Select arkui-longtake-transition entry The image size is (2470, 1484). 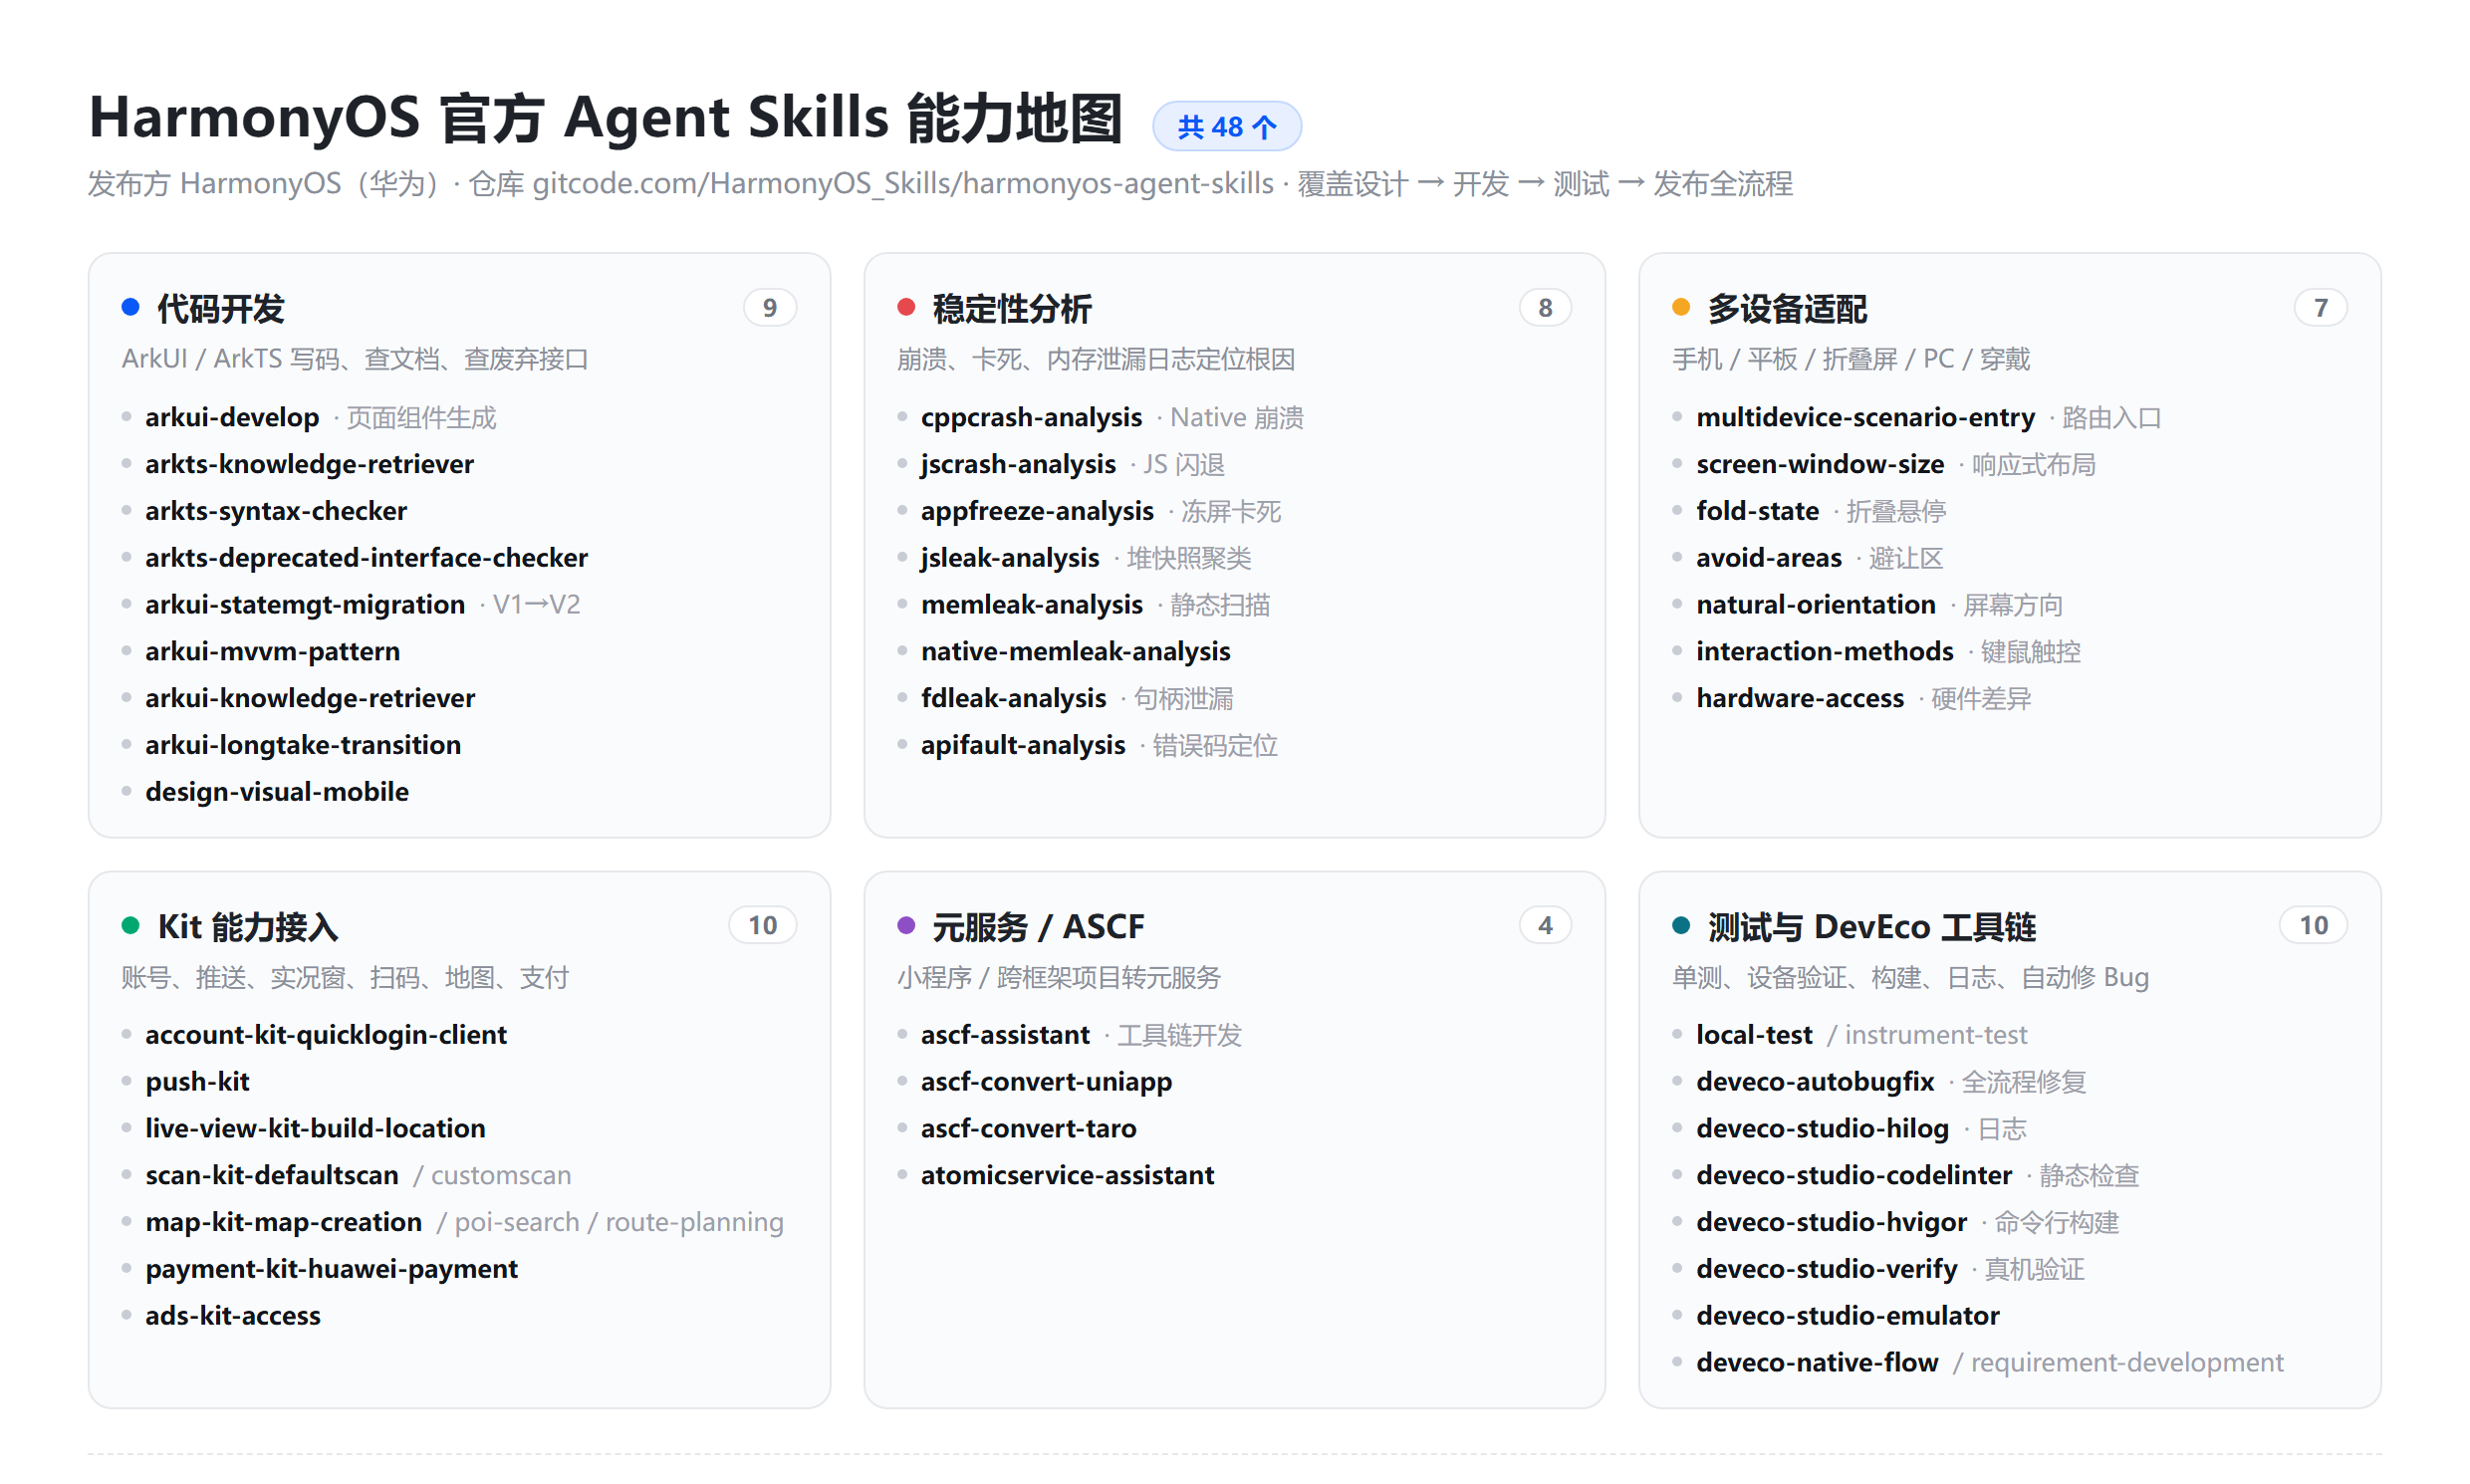pyautogui.click(x=303, y=745)
